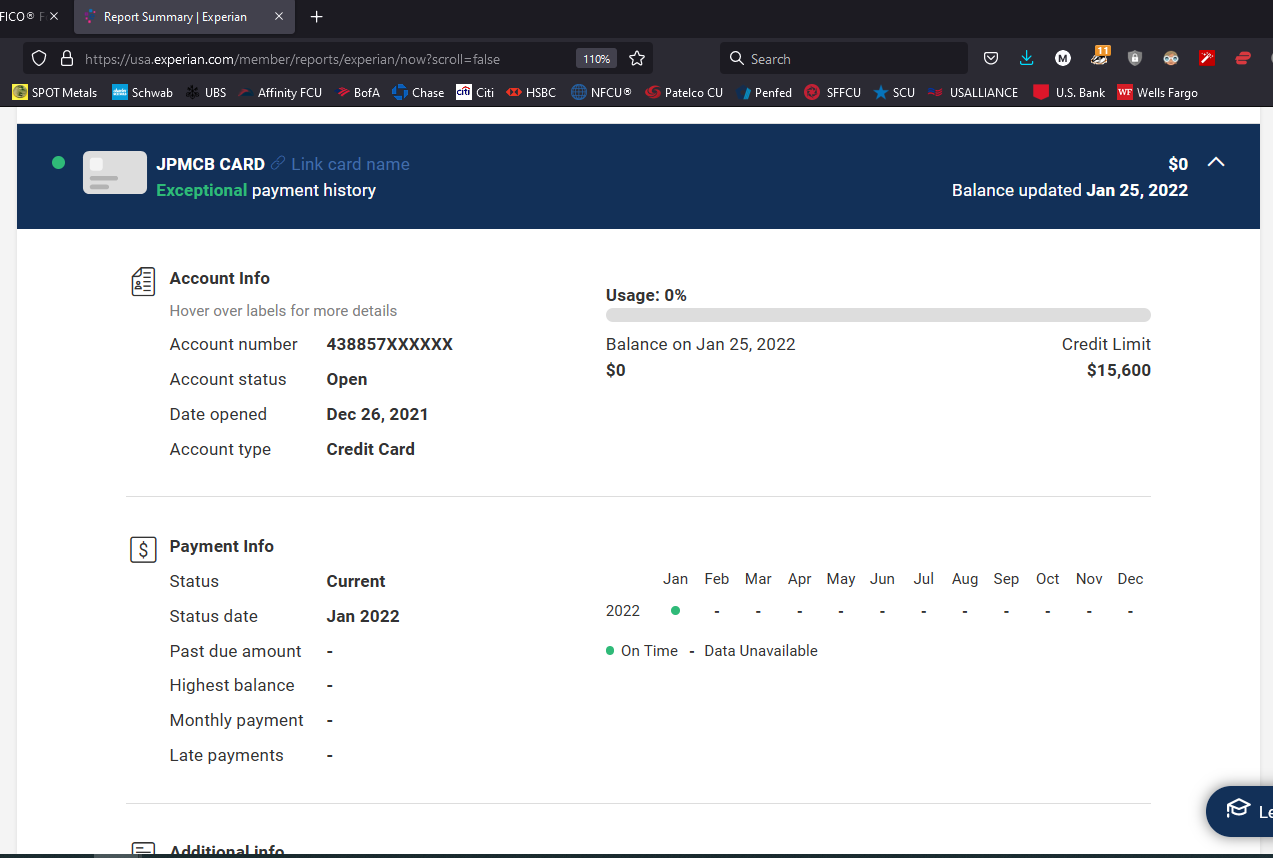
Task: Open the U.S. Bank bookmark
Action: pyautogui.click(x=1069, y=92)
